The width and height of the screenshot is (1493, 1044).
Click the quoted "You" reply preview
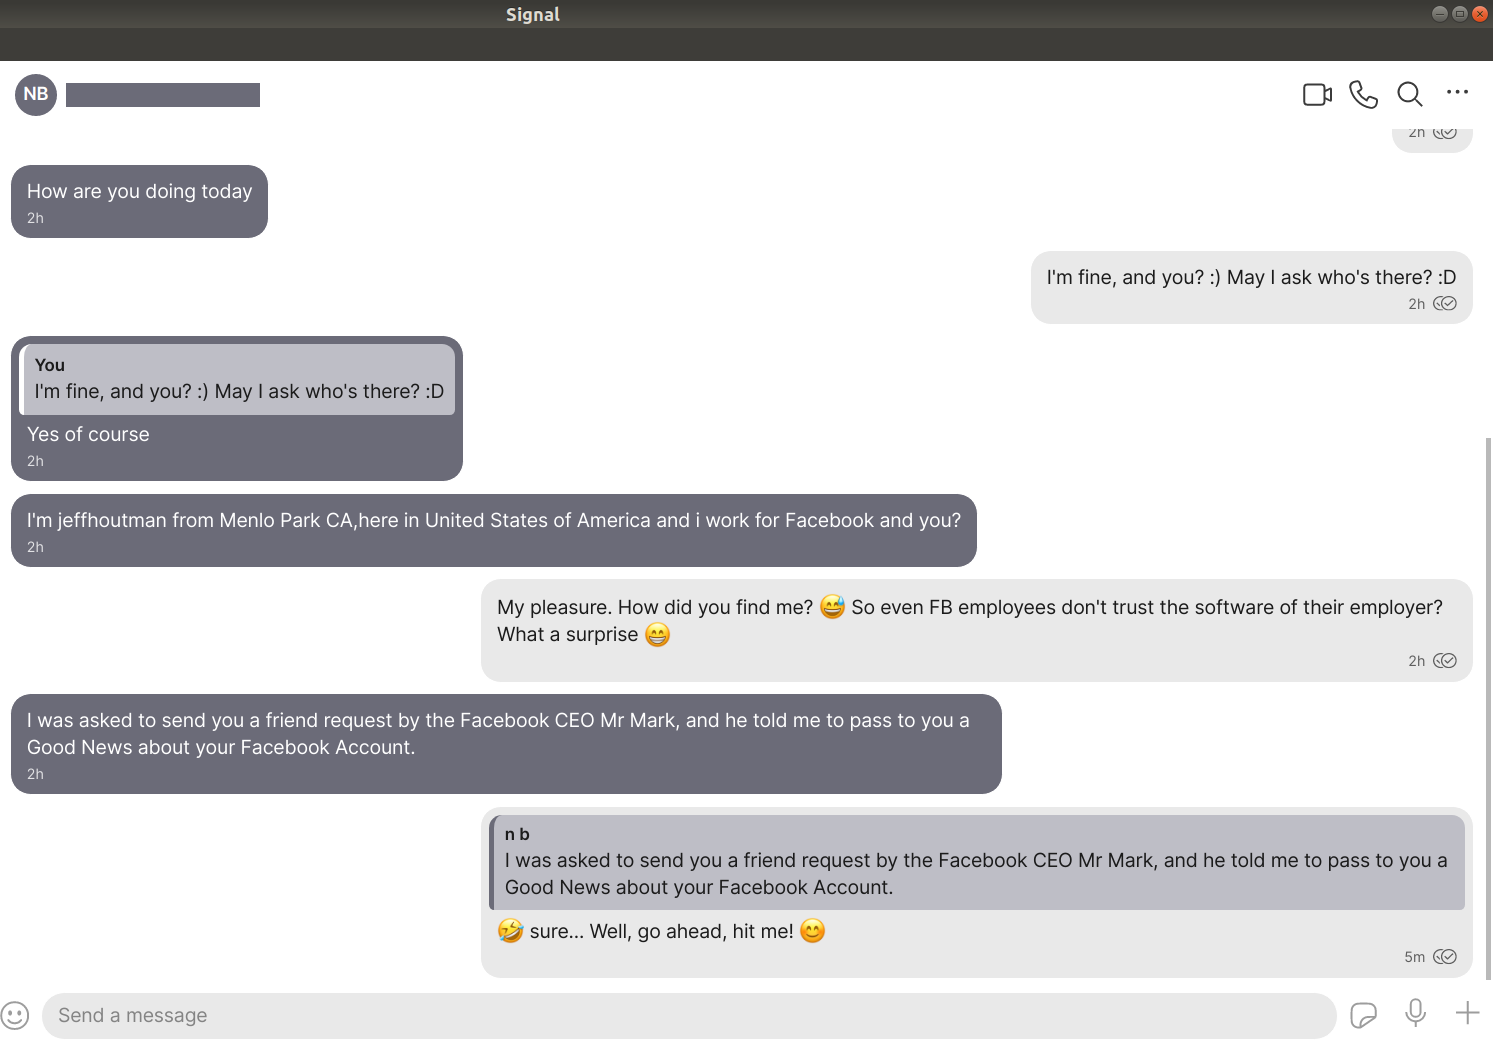pos(238,379)
